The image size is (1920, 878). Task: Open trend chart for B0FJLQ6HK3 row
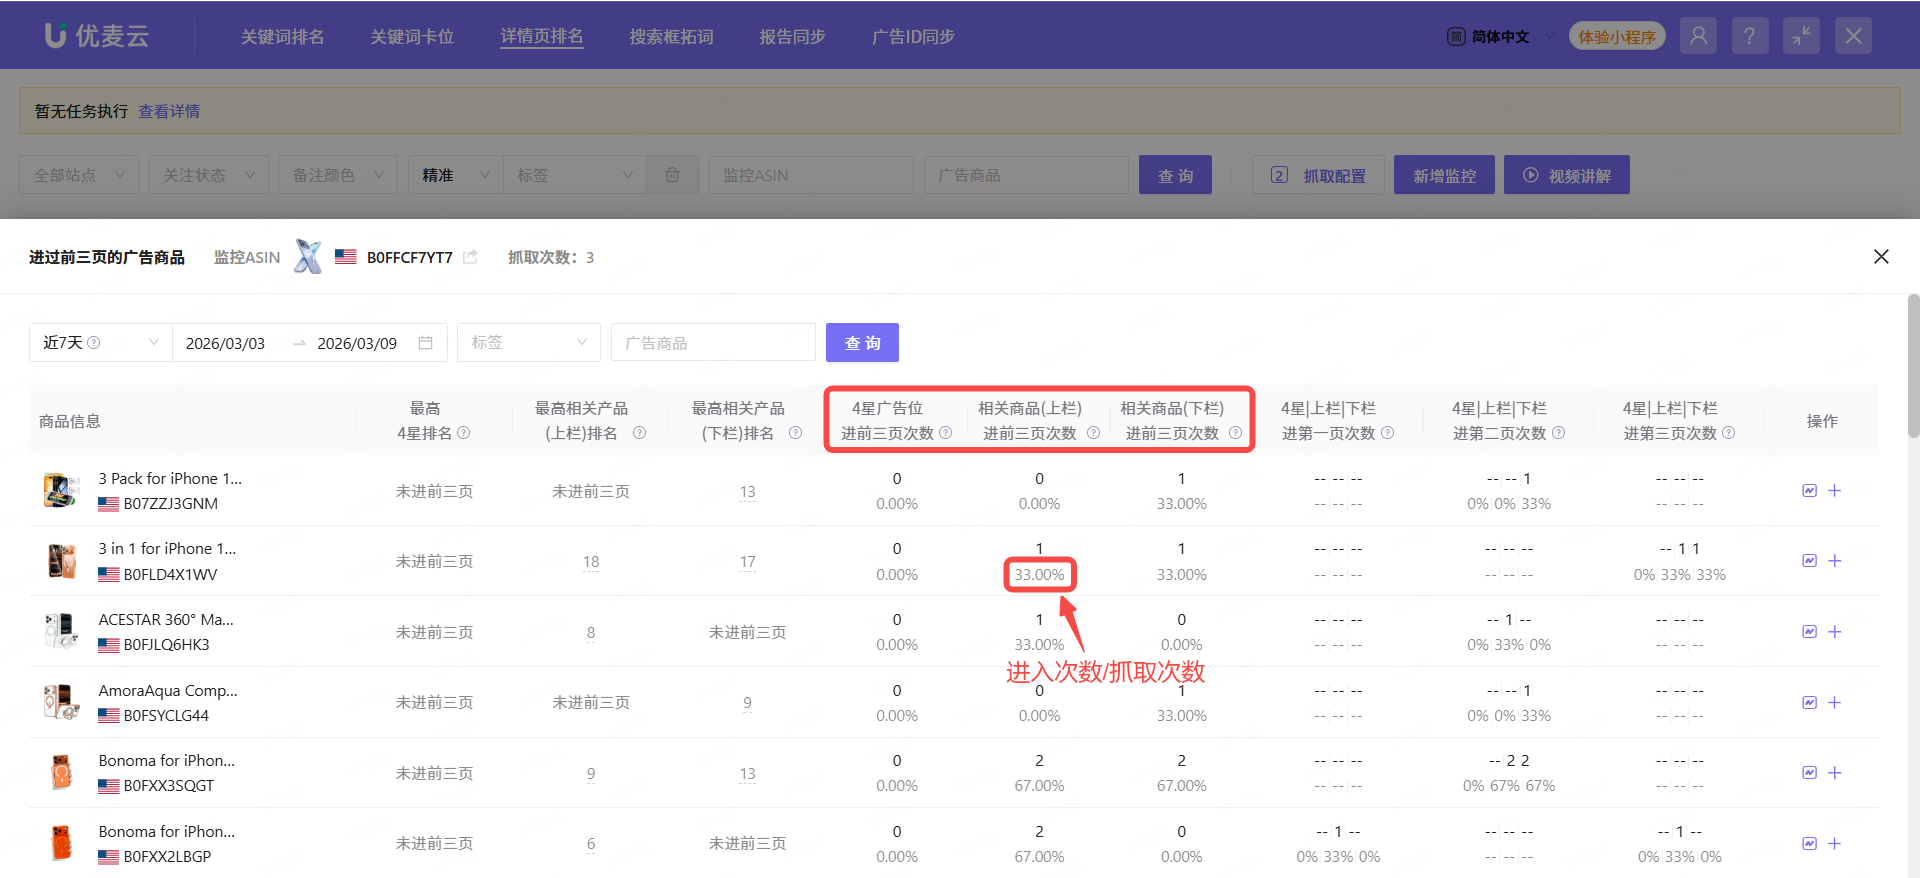pyautogui.click(x=1809, y=632)
